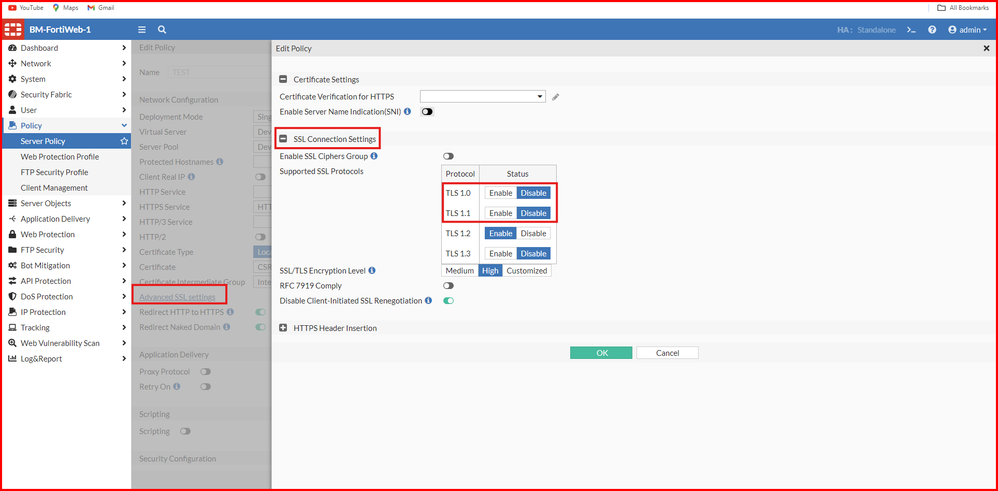Toggle Disable Client-Initiated SSL Renegotiation switch
Image resolution: width=998 pixels, height=491 pixels.
(x=449, y=301)
